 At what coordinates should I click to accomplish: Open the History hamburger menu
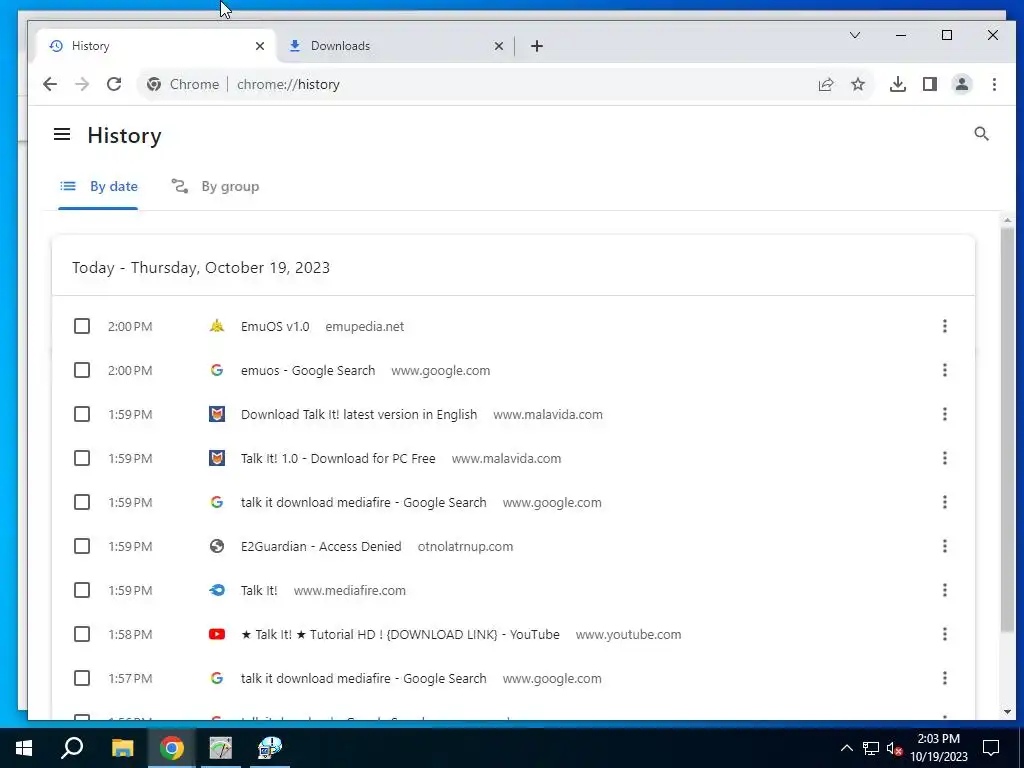click(x=62, y=134)
